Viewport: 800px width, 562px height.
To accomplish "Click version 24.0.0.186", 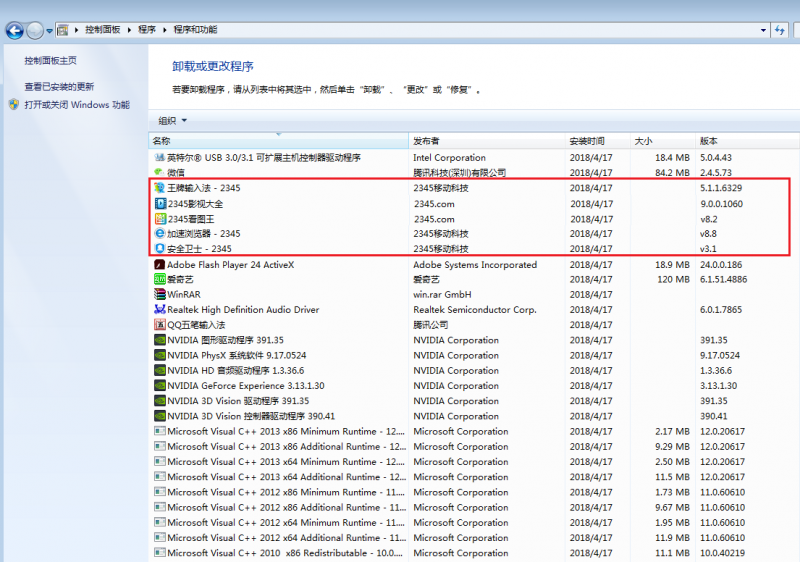I will [x=721, y=265].
